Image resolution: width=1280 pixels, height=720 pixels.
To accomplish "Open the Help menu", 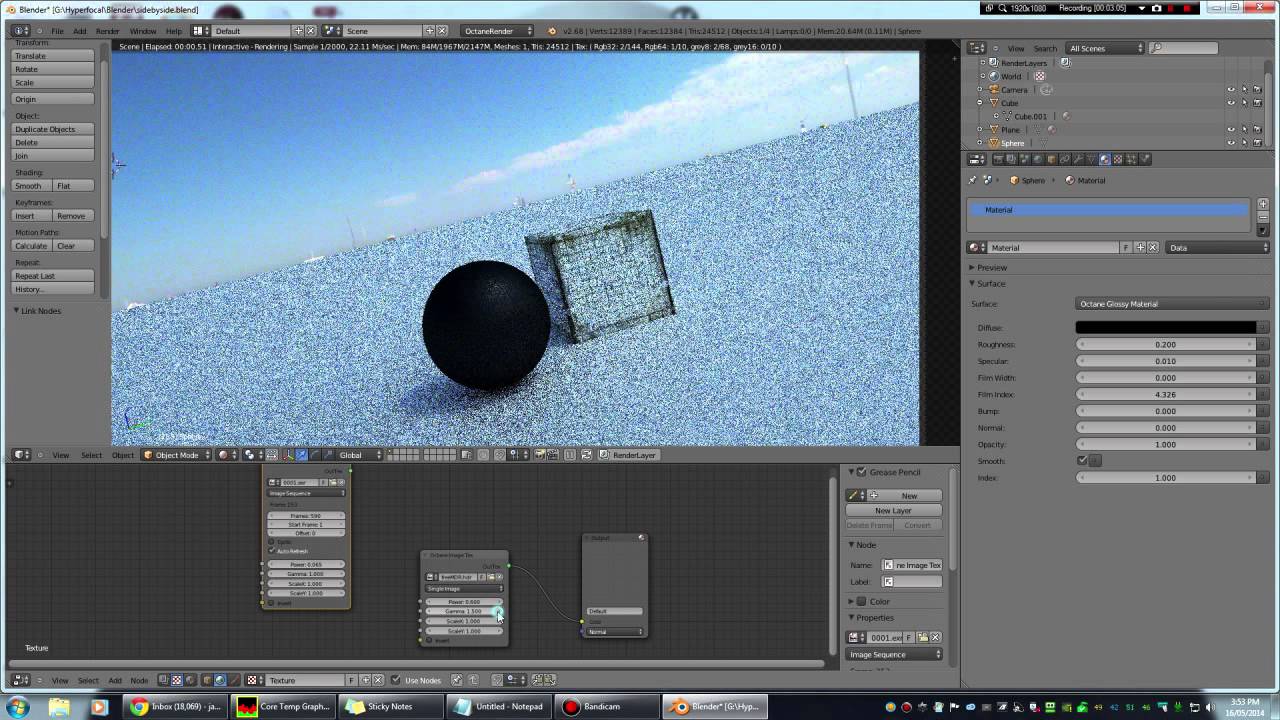I will (x=174, y=31).
